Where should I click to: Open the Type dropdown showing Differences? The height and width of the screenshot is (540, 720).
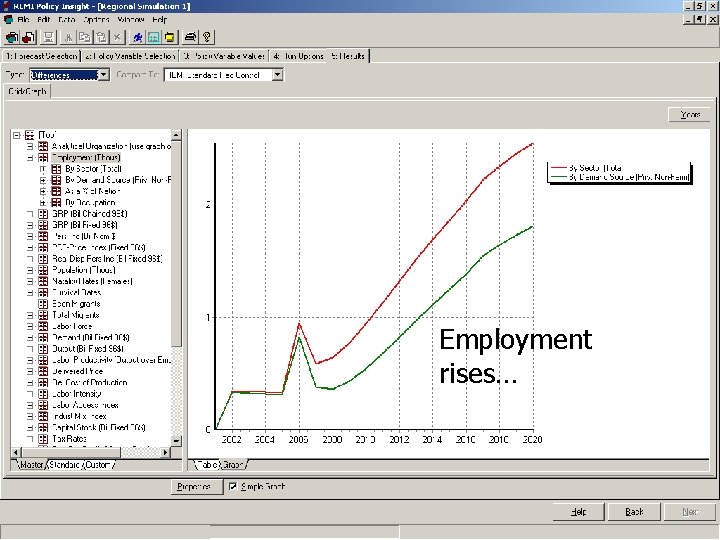click(104, 75)
